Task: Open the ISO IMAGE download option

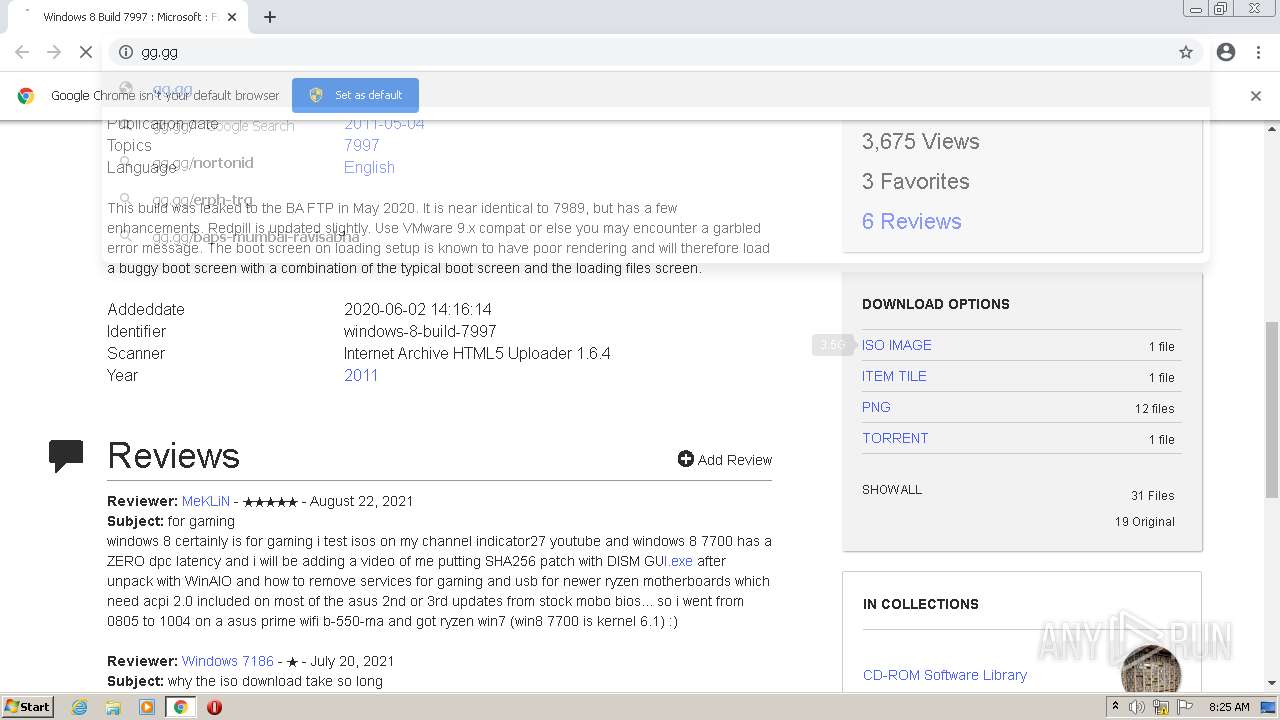Action: point(897,345)
